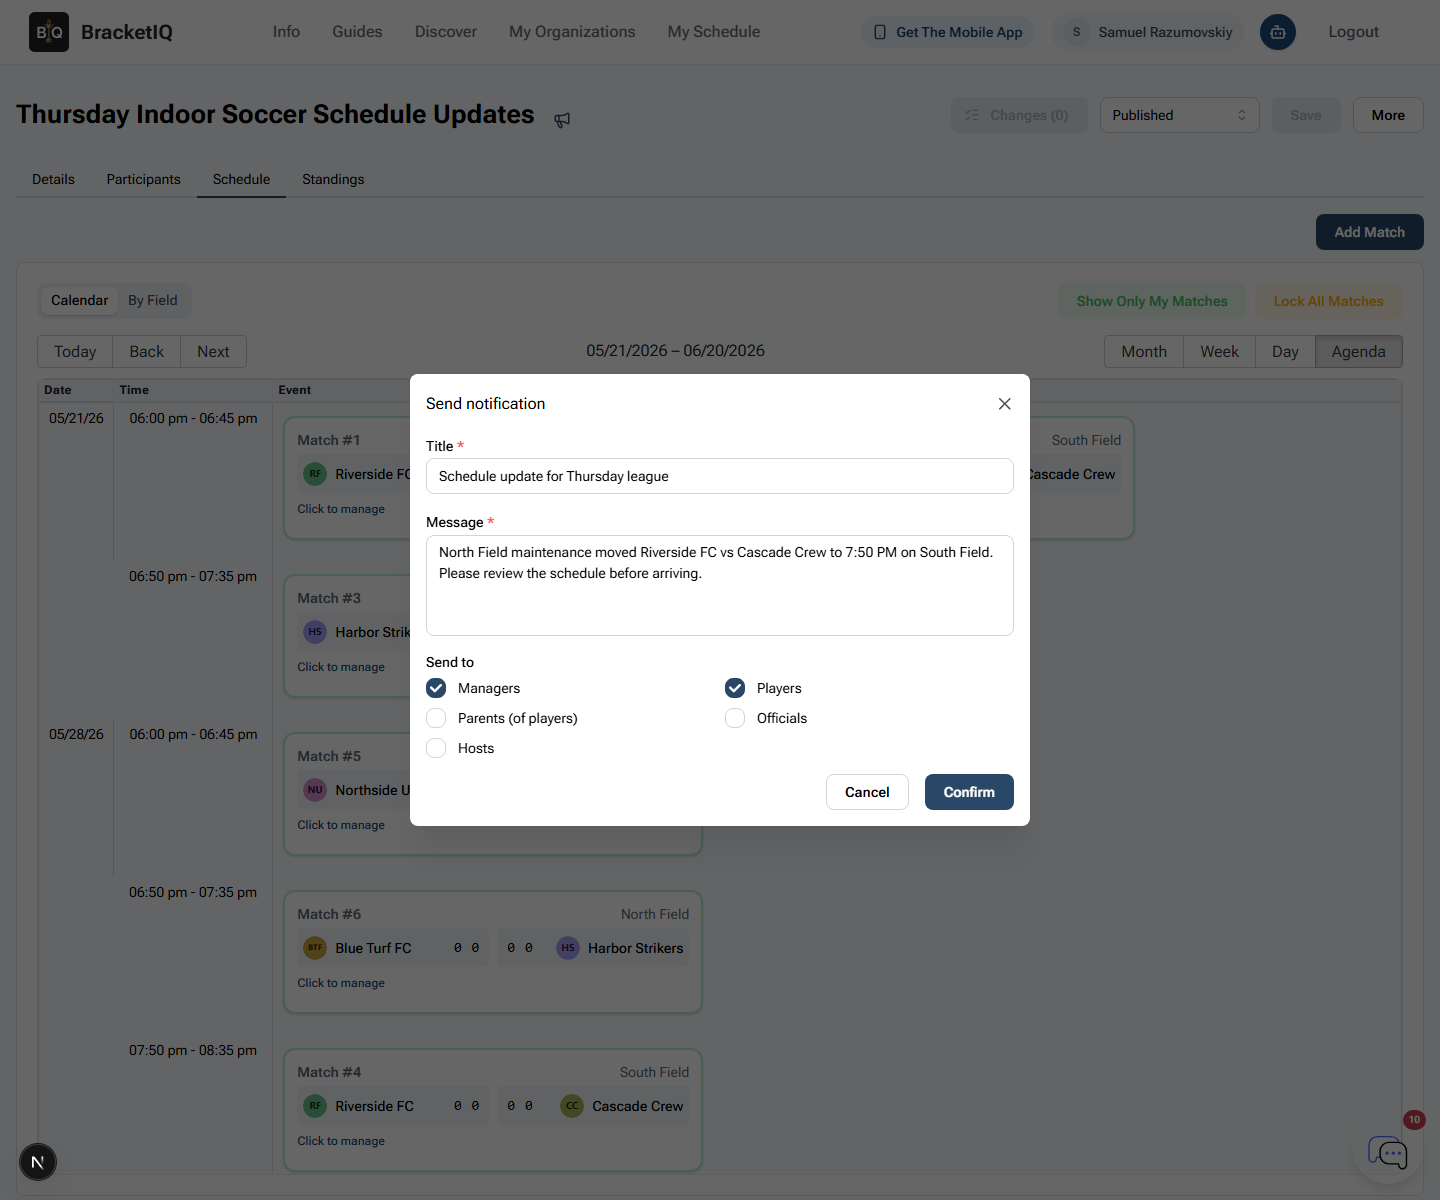Switch to the Participants tab
The height and width of the screenshot is (1200, 1440).
coord(144,179)
